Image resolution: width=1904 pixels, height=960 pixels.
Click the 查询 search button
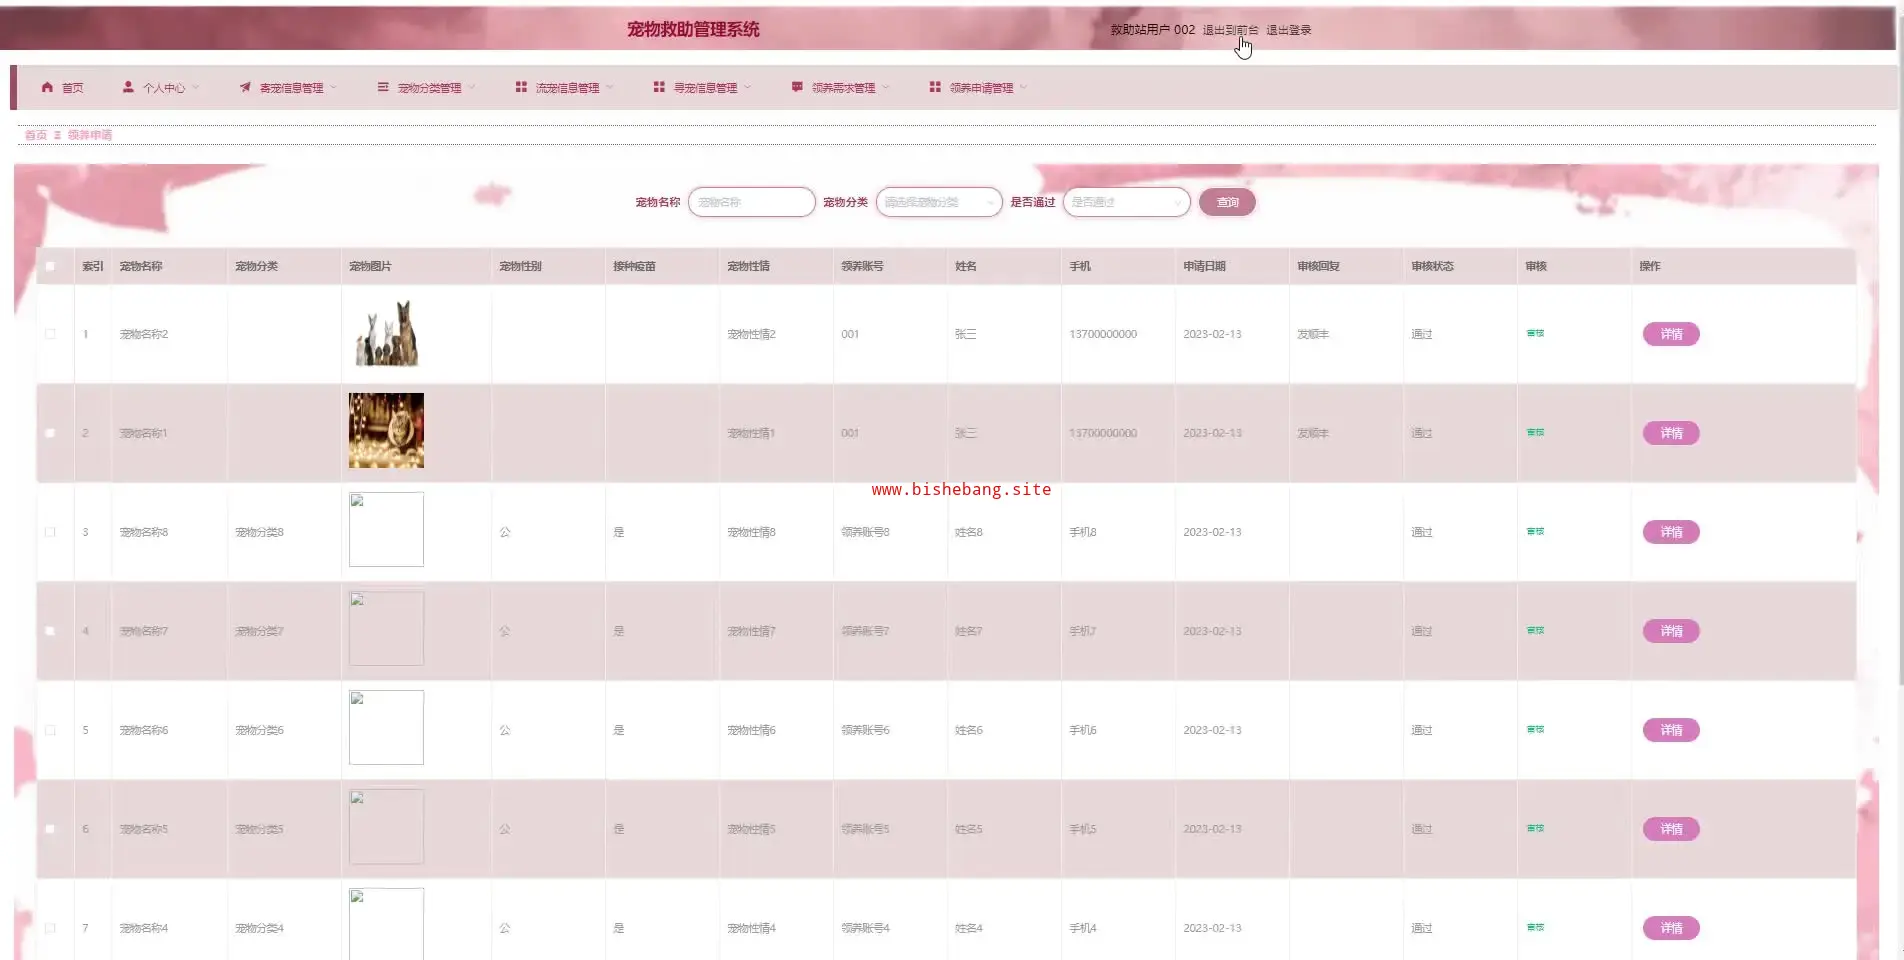[x=1227, y=202]
